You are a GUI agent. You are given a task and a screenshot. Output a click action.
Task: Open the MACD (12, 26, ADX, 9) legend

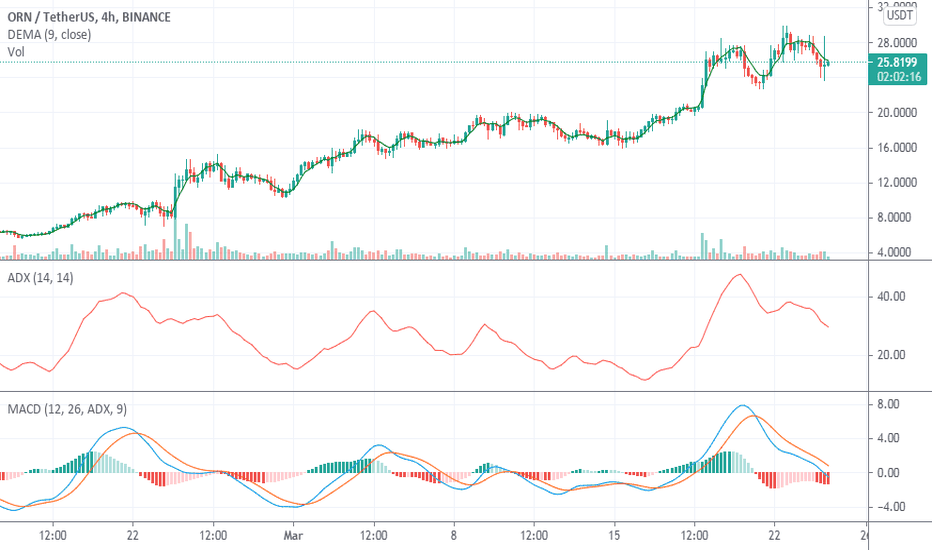click(67, 409)
